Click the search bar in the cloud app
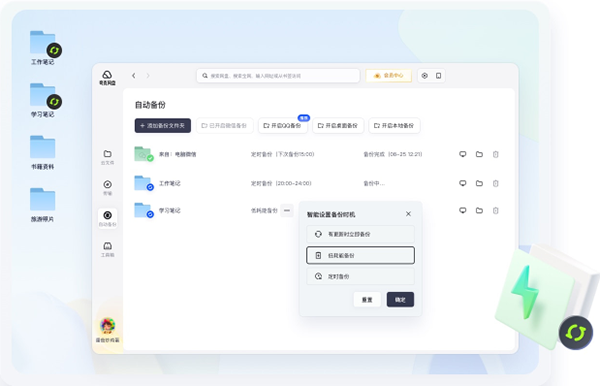600x386 pixels. [x=278, y=76]
